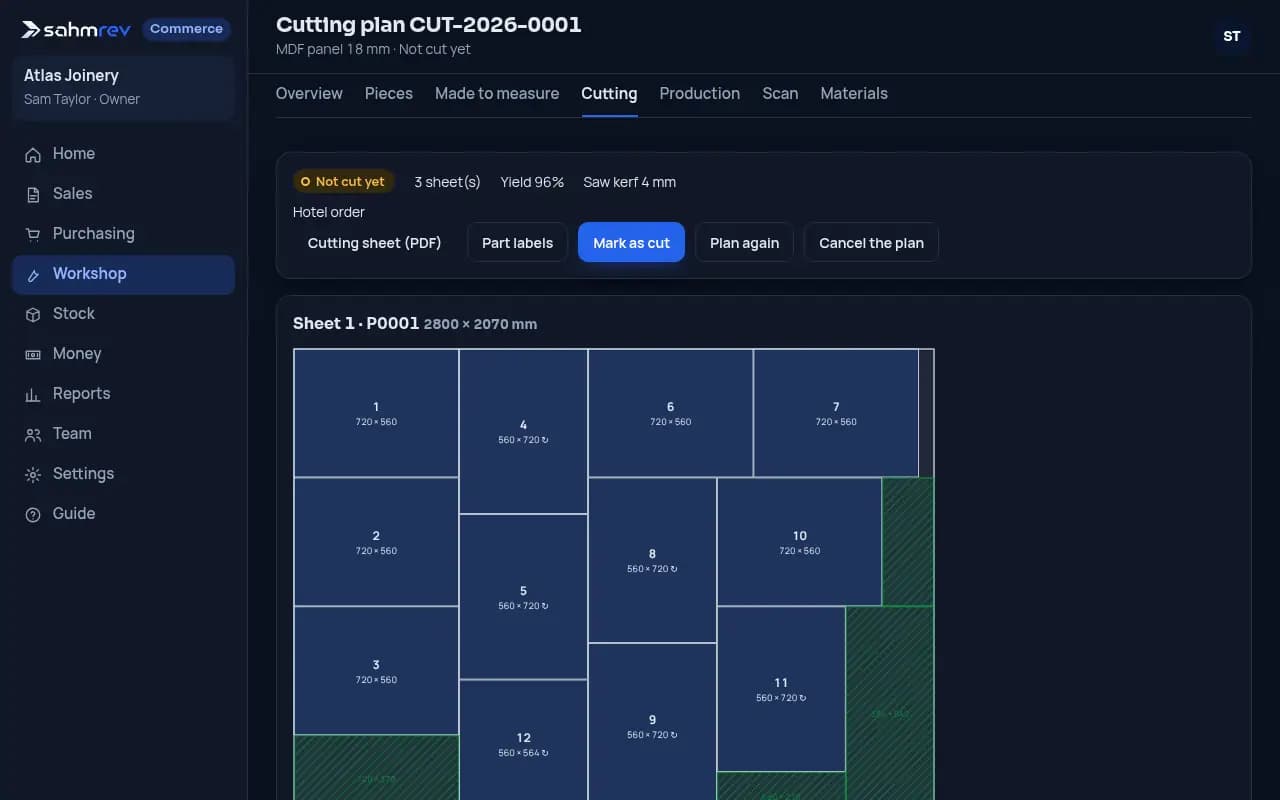Click piece 5 in the cutting layout
1280x800 pixels.
523,597
